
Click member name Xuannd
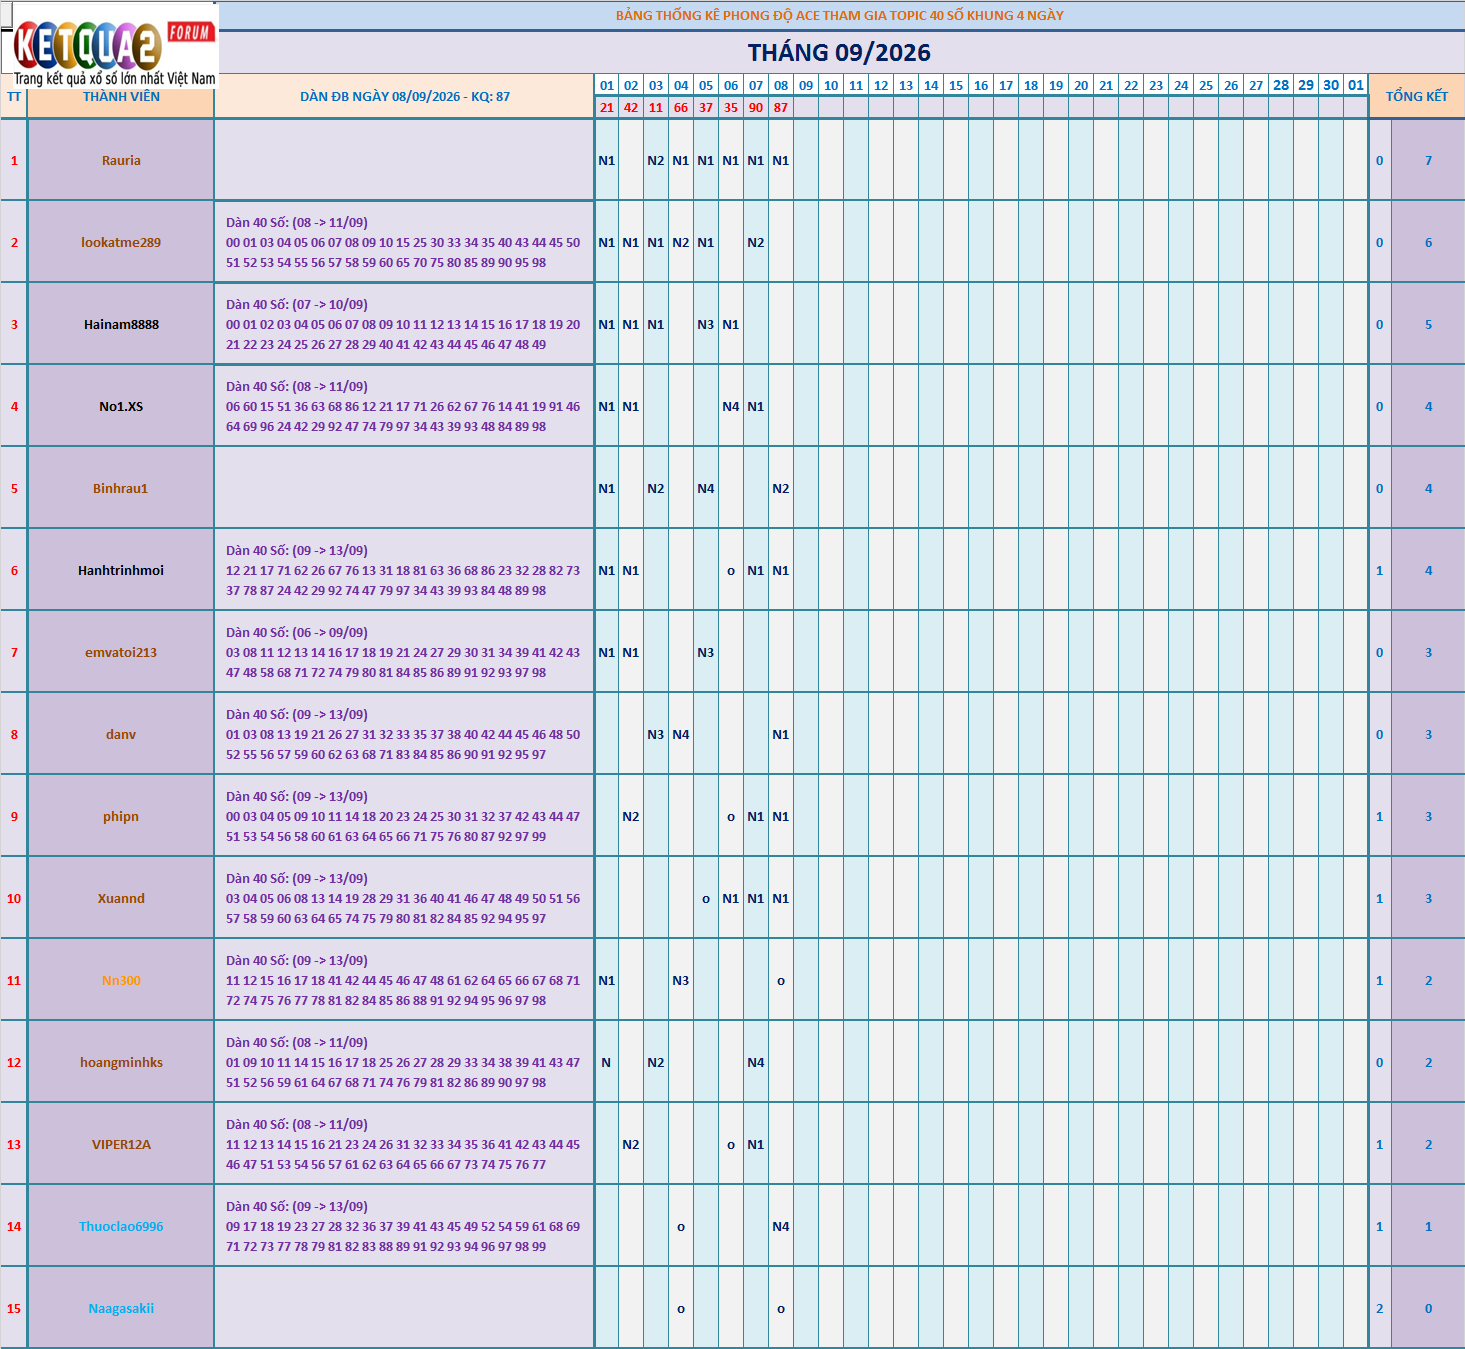tap(121, 898)
